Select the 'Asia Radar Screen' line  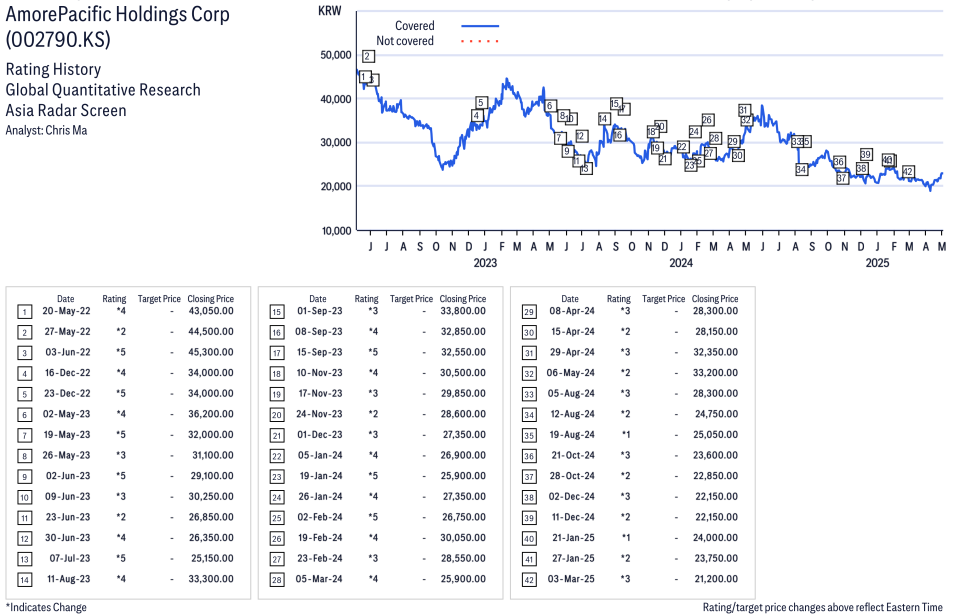pyautogui.click(x=66, y=111)
